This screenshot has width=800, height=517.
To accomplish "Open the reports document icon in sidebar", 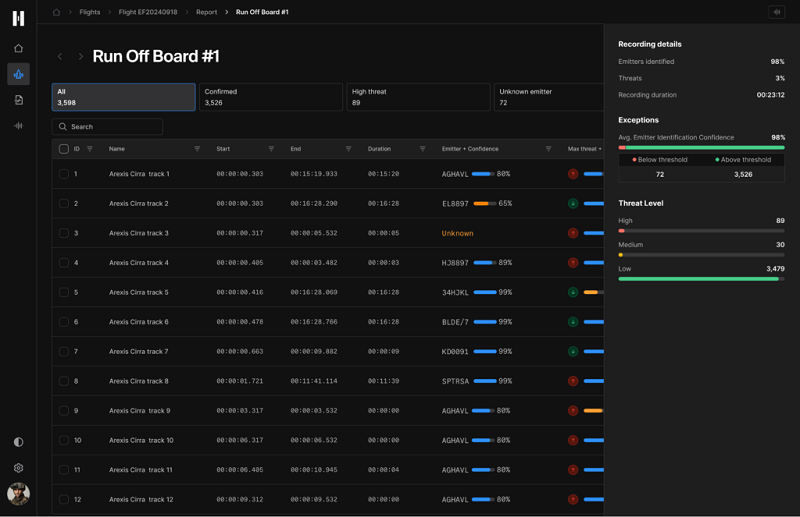I will [18, 100].
